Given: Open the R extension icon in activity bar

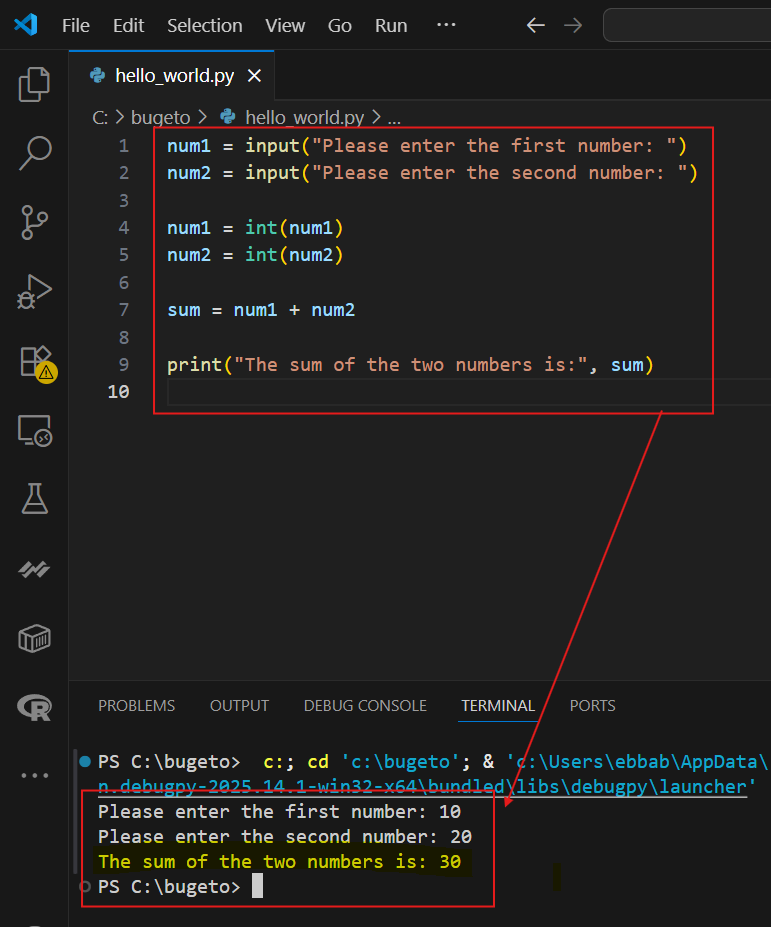Looking at the screenshot, I should (35, 708).
